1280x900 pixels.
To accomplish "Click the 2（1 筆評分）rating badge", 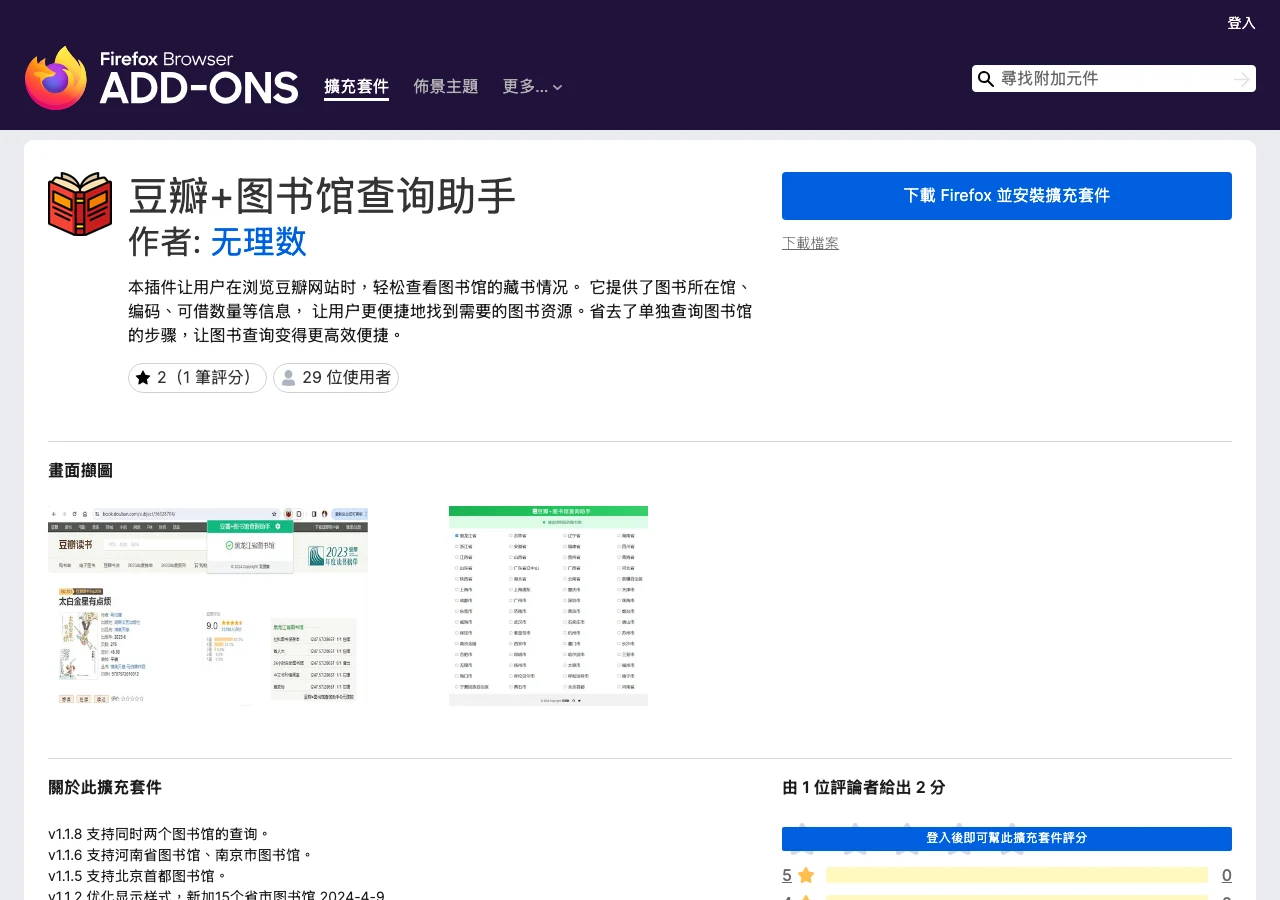I will click(197, 378).
